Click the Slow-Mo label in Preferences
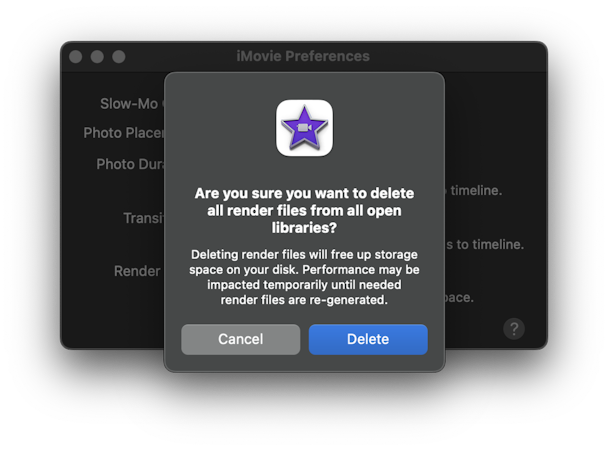 tap(132, 104)
